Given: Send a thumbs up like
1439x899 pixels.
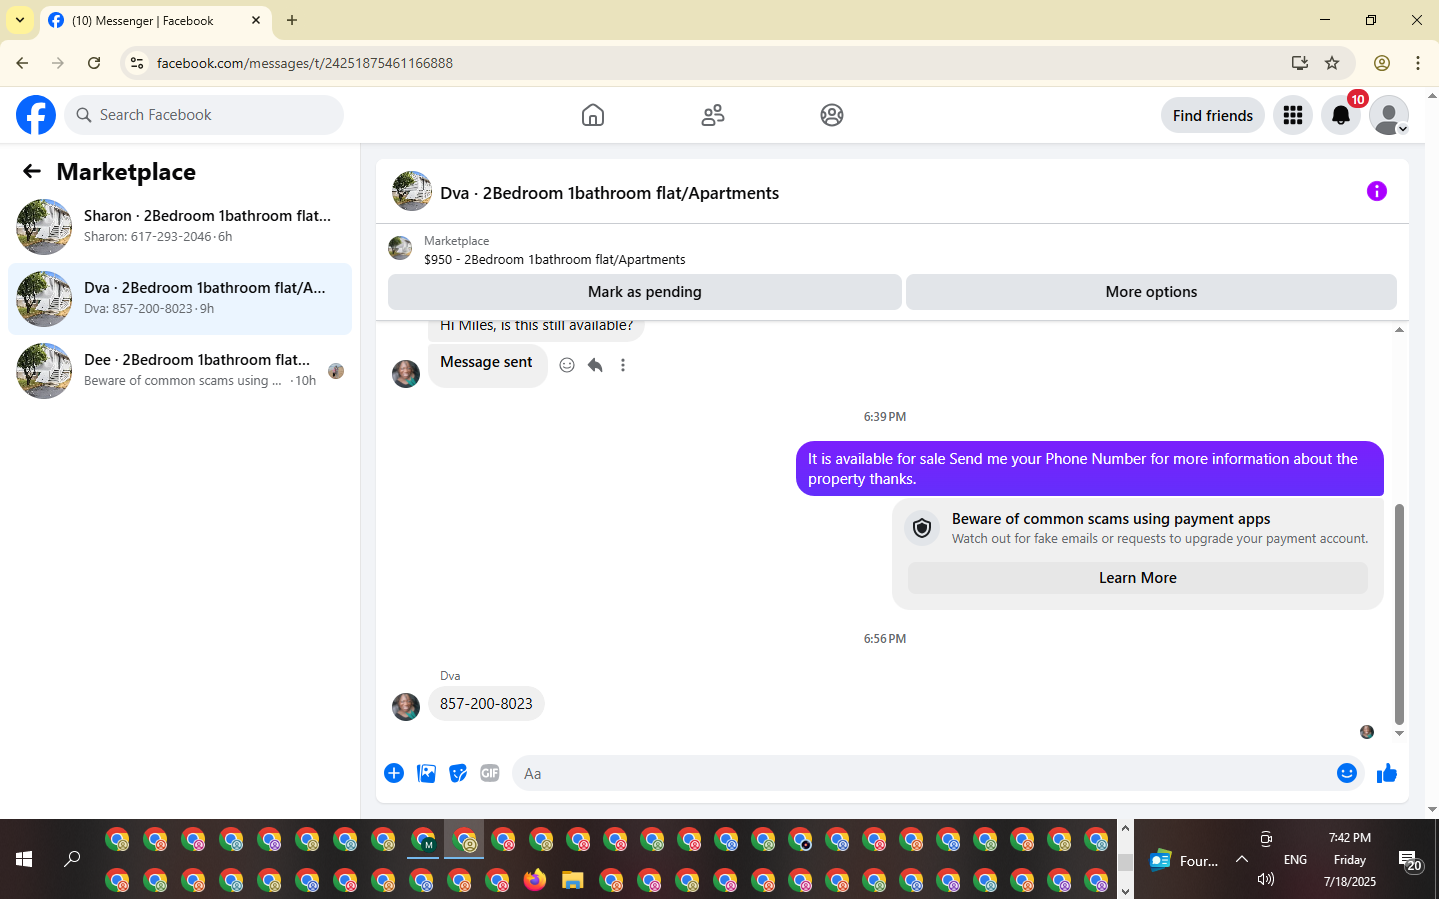Looking at the screenshot, I should point(1387,773).
